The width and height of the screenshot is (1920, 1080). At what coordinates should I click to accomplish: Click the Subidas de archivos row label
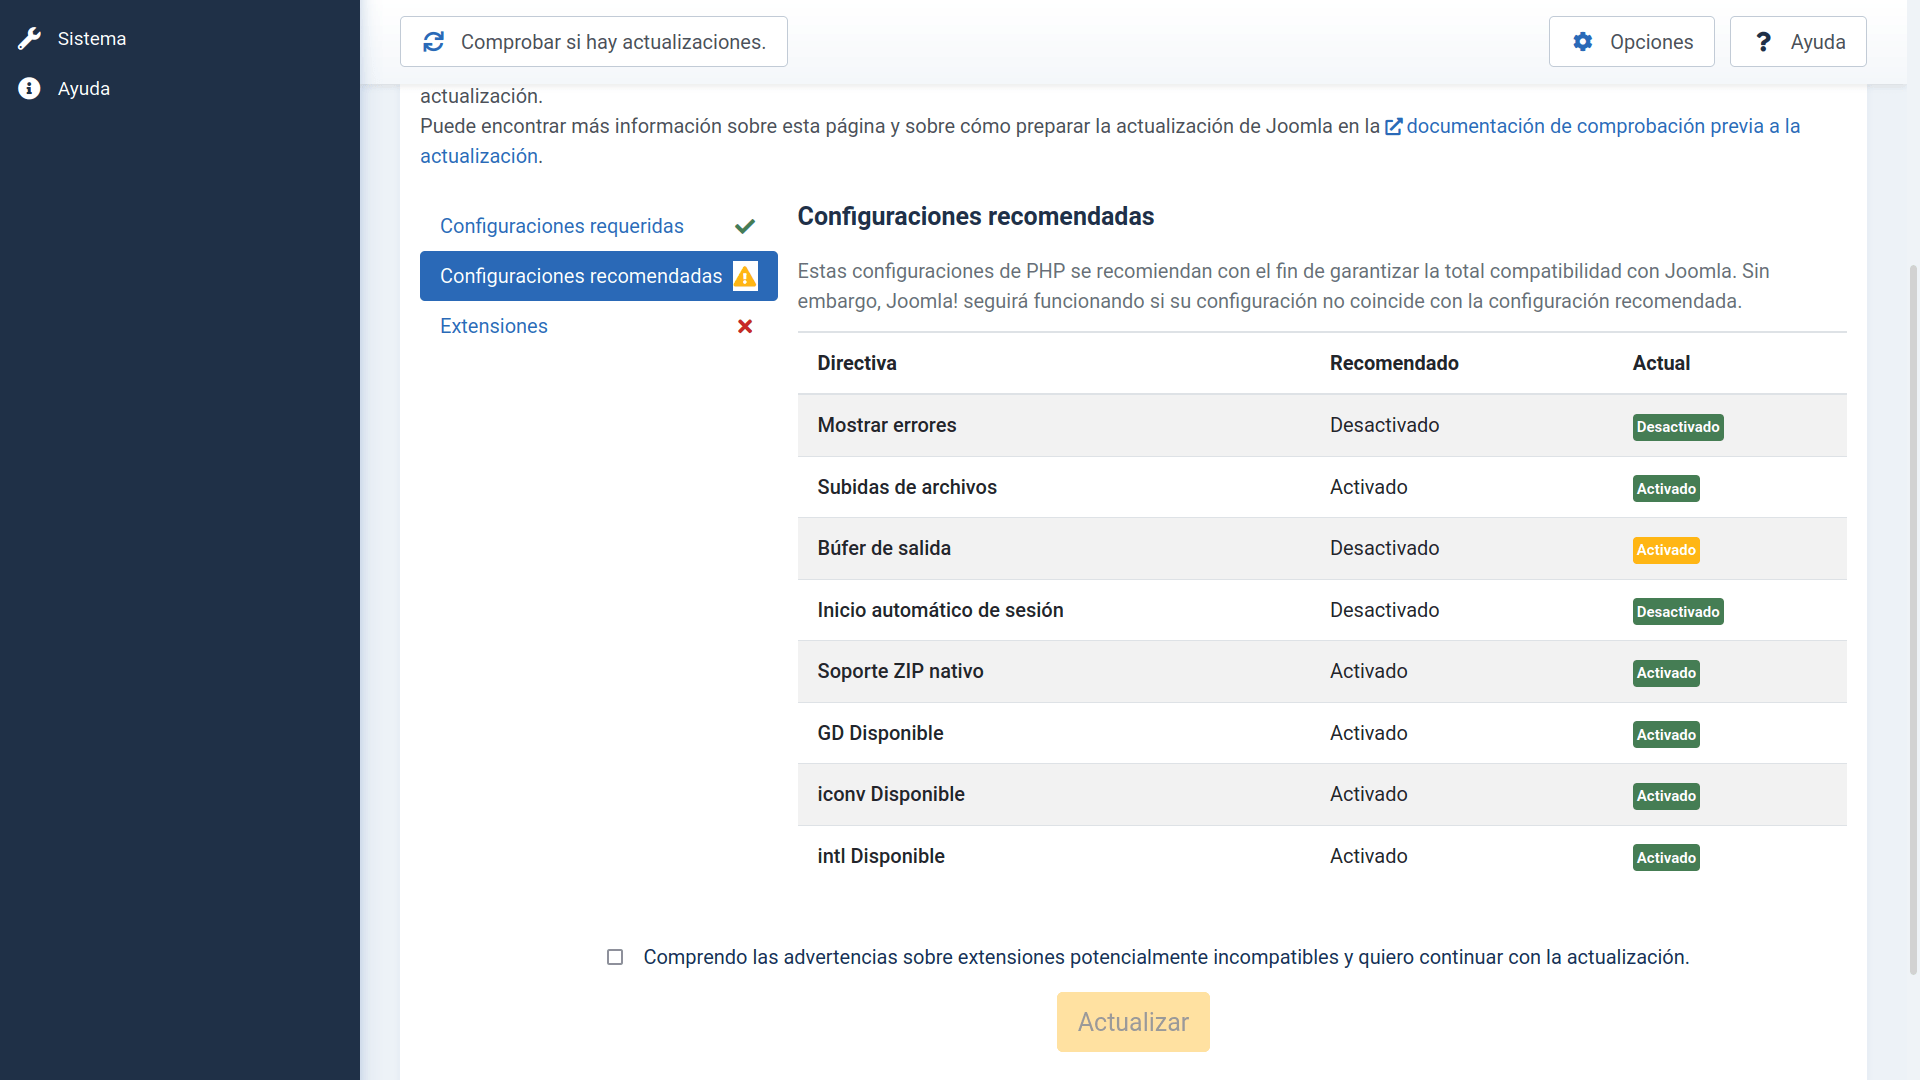[x=907, y=487]
